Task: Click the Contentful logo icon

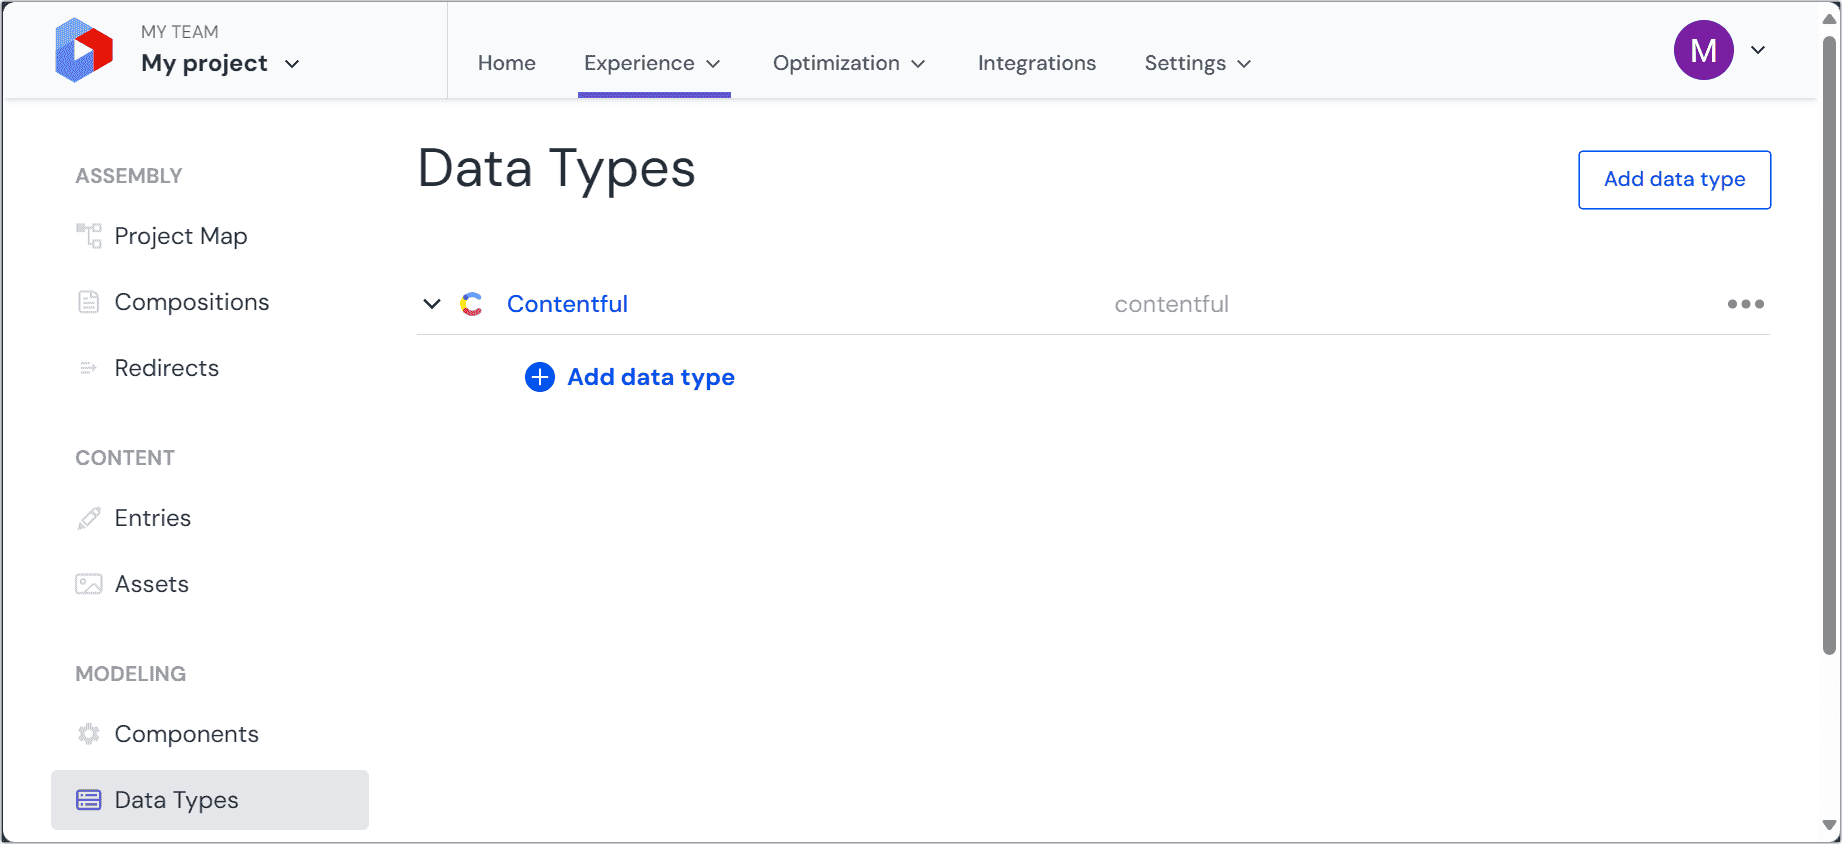Action: 471,304
